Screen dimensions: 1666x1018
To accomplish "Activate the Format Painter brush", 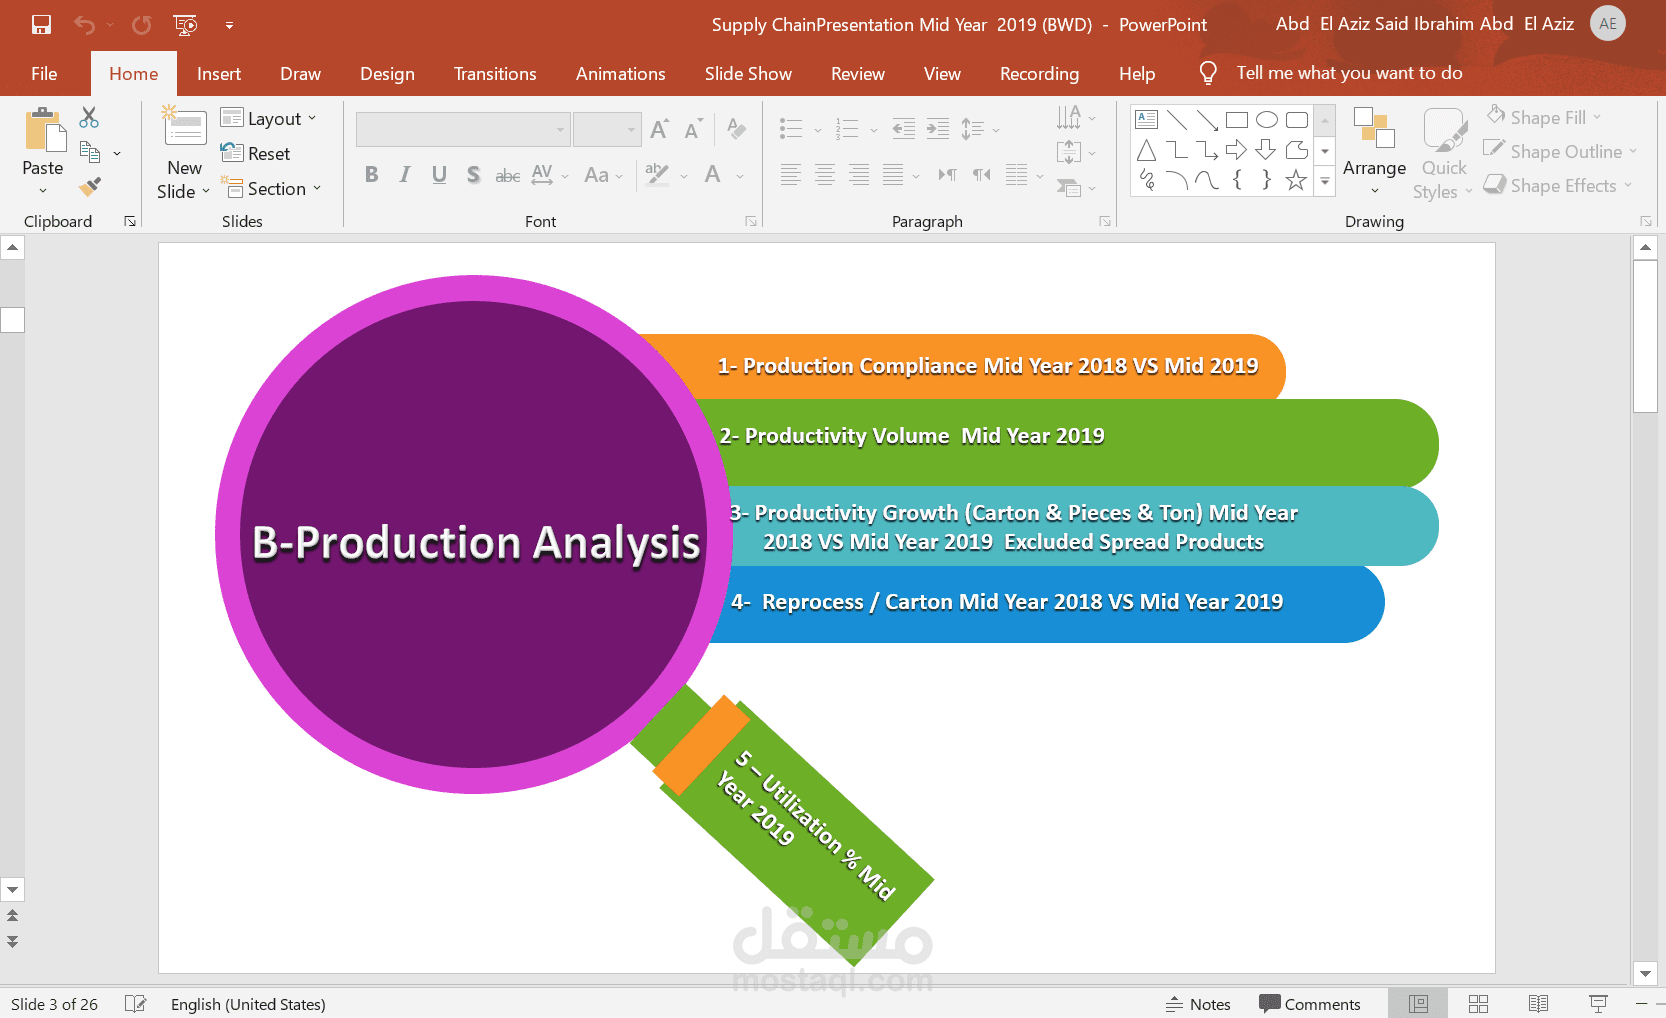I will (x=90, y=186).
